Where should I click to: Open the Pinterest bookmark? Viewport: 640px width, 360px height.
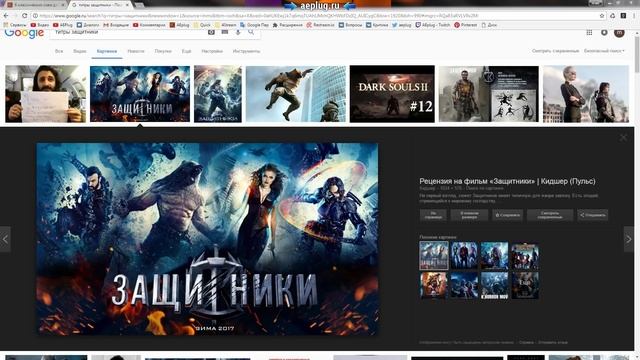click(x=465, y=25)
